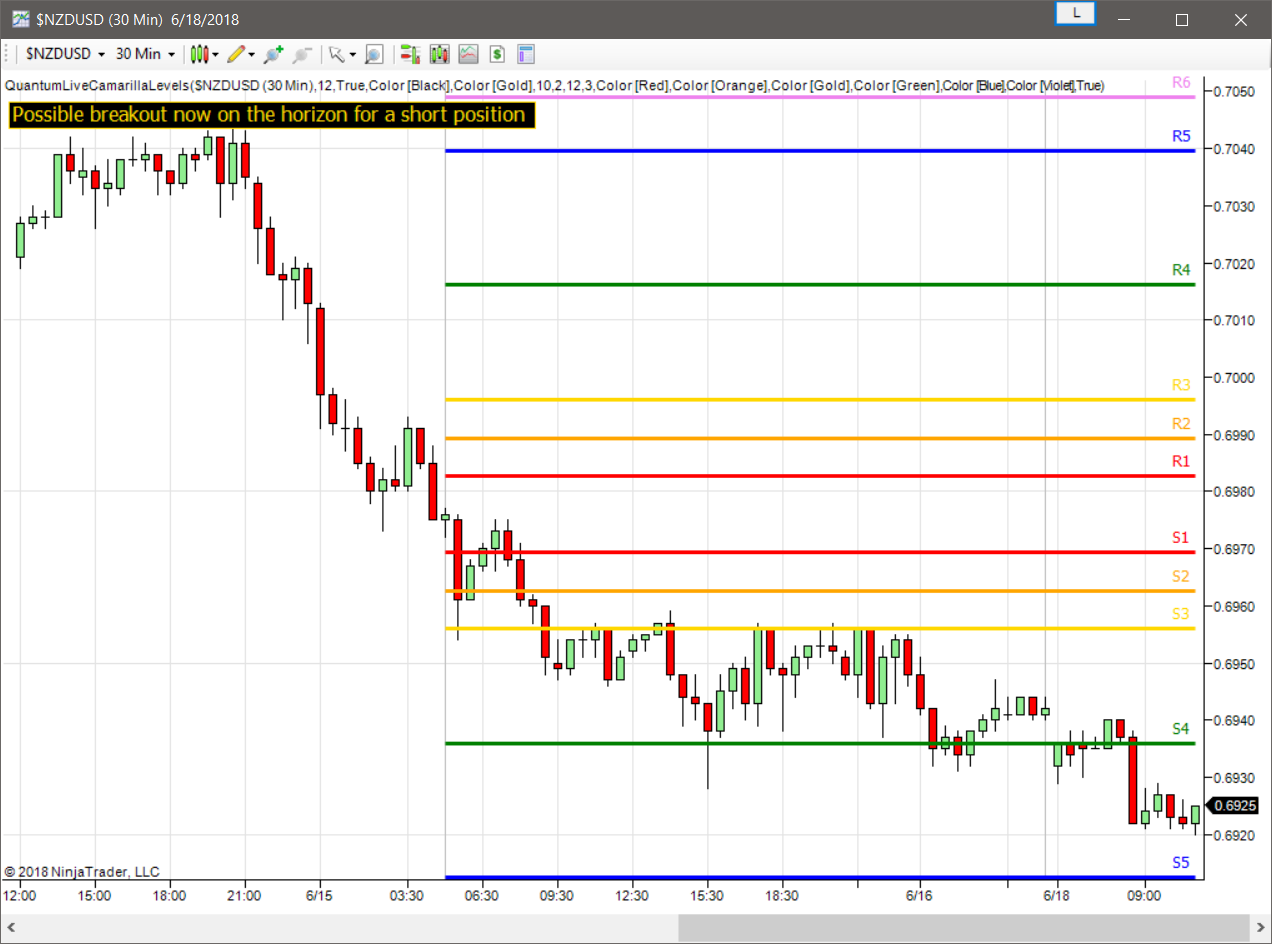The height and width of the screenshot is (944, 1272).
Task: Expand the cursor type dropdown arrow
Action: coord(352,54)
